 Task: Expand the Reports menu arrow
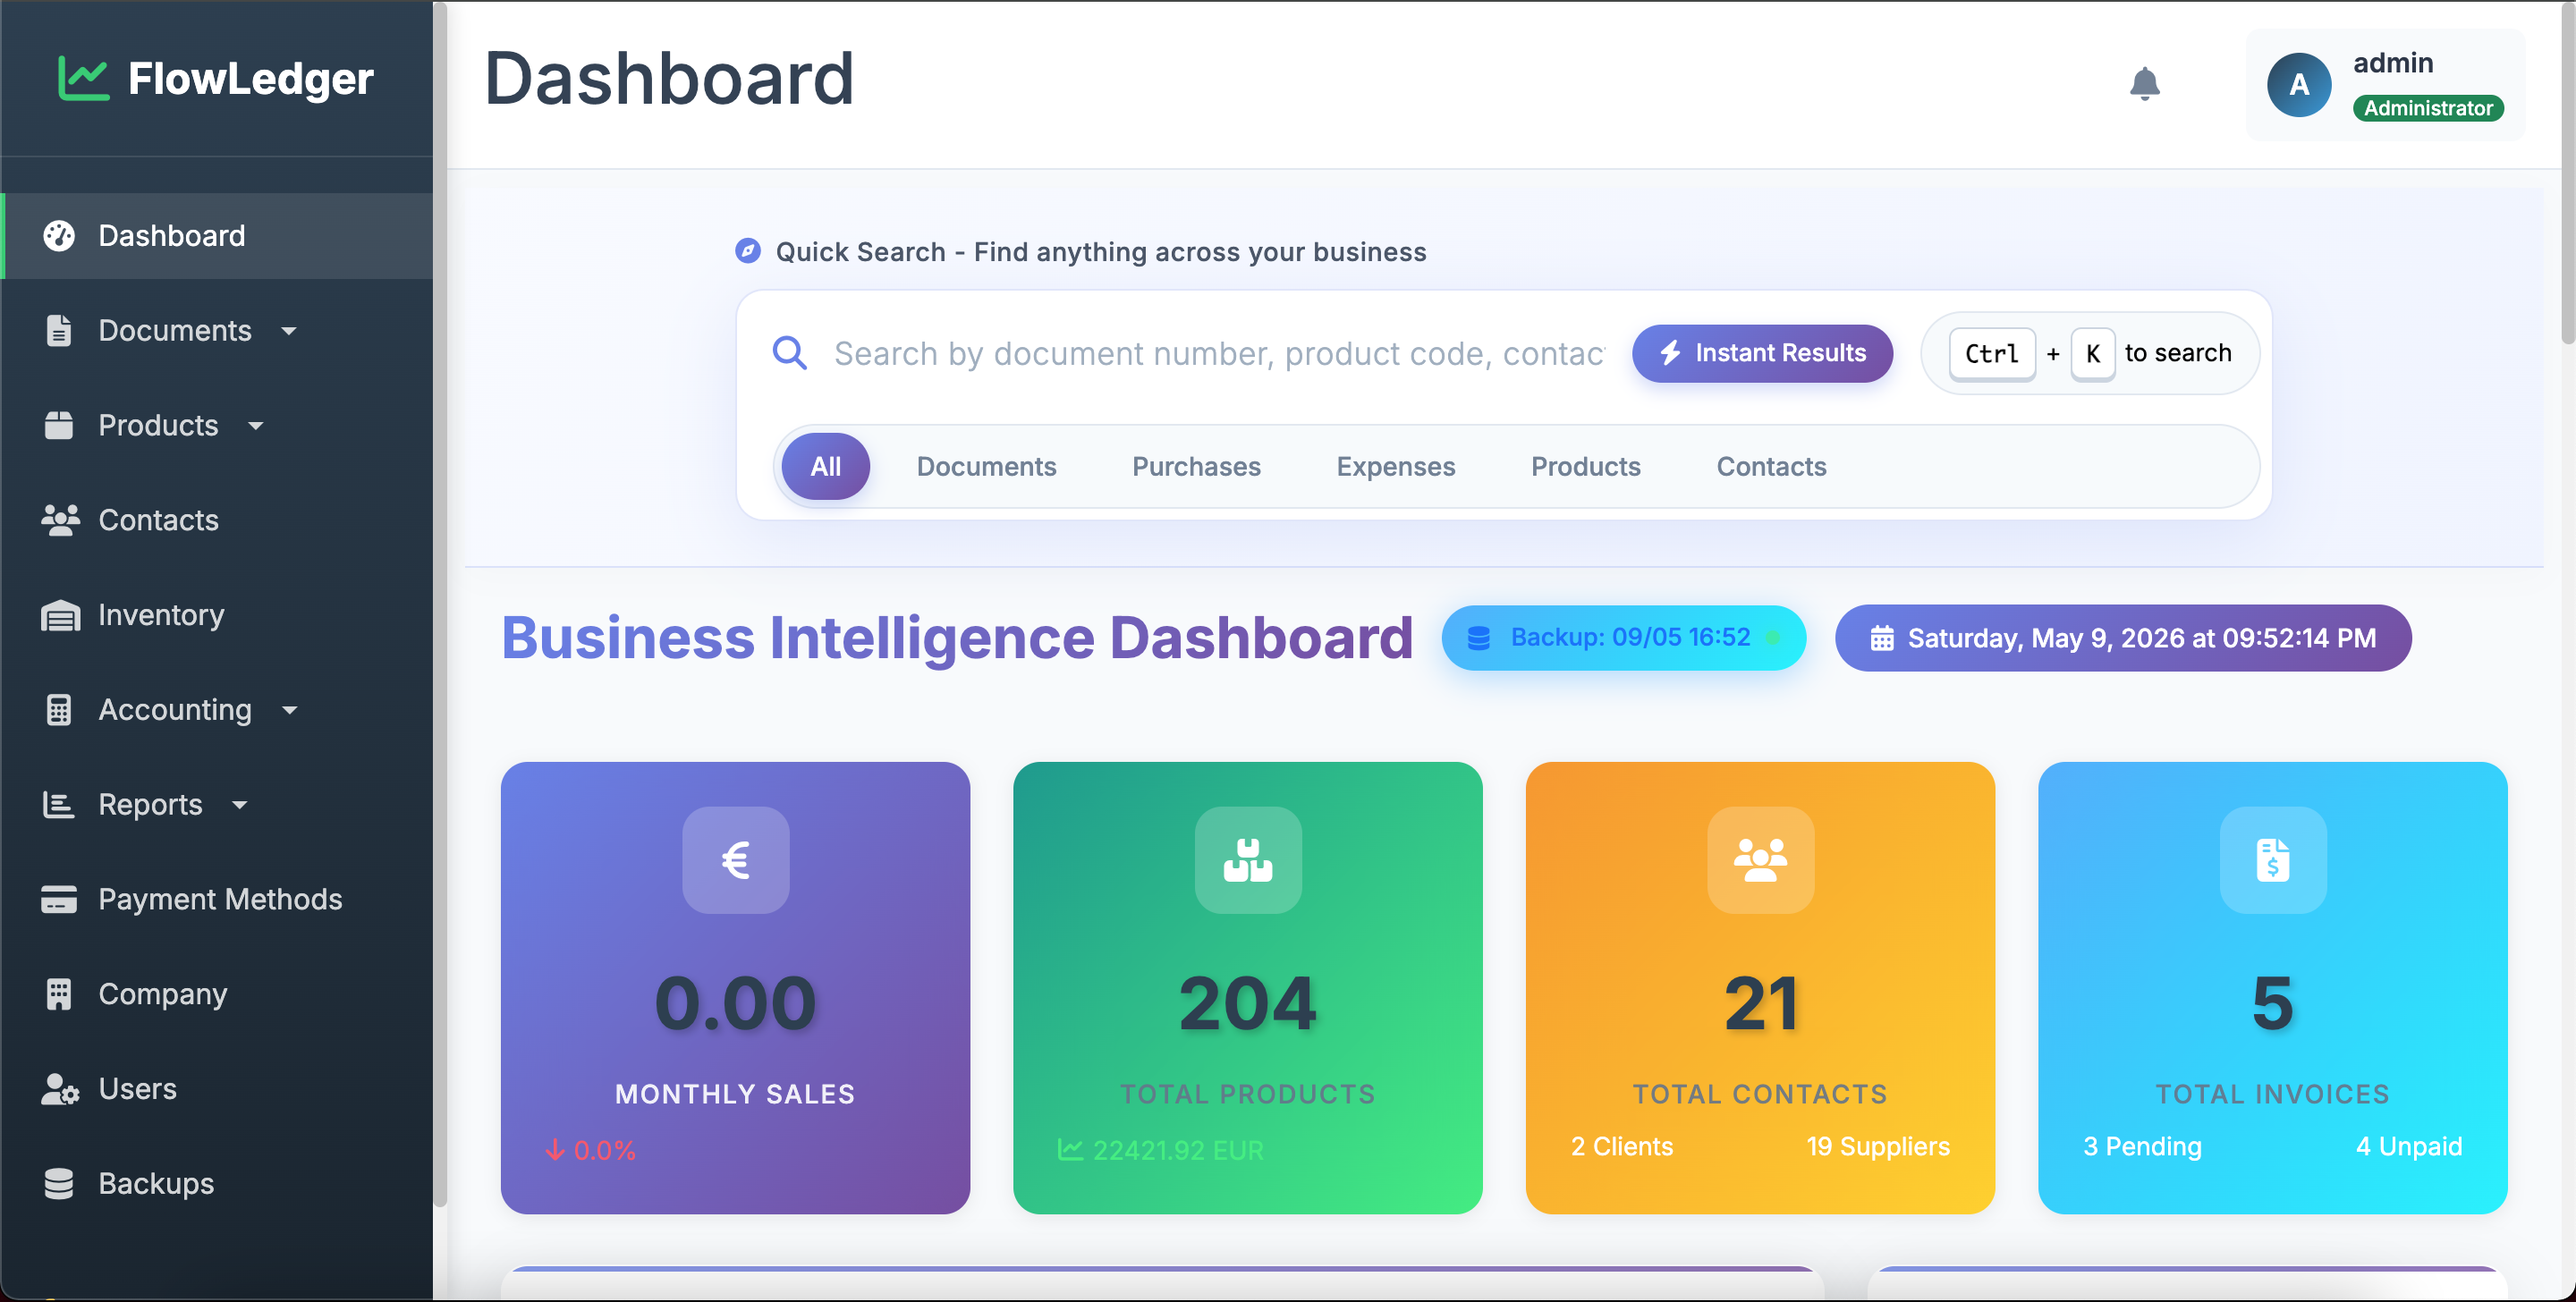[x=240, y=805]
